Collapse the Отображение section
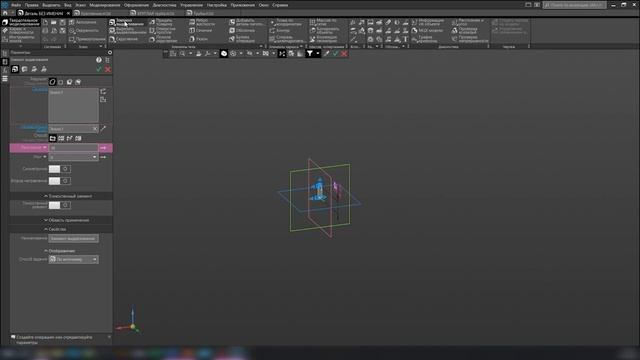The height and width of the screenshot is (360, 640). click(x=46, y=251)
